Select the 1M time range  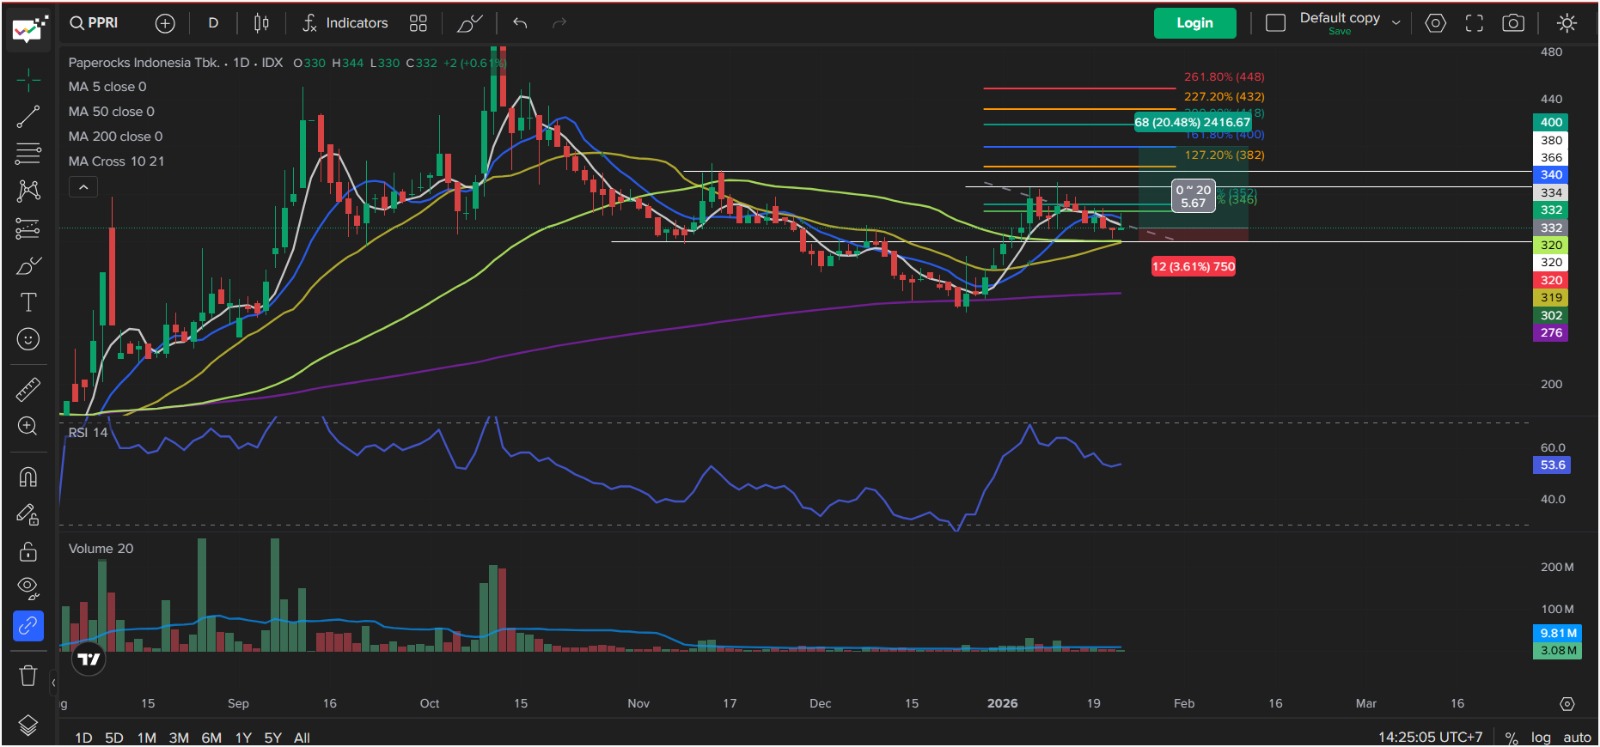click(147, 738)
